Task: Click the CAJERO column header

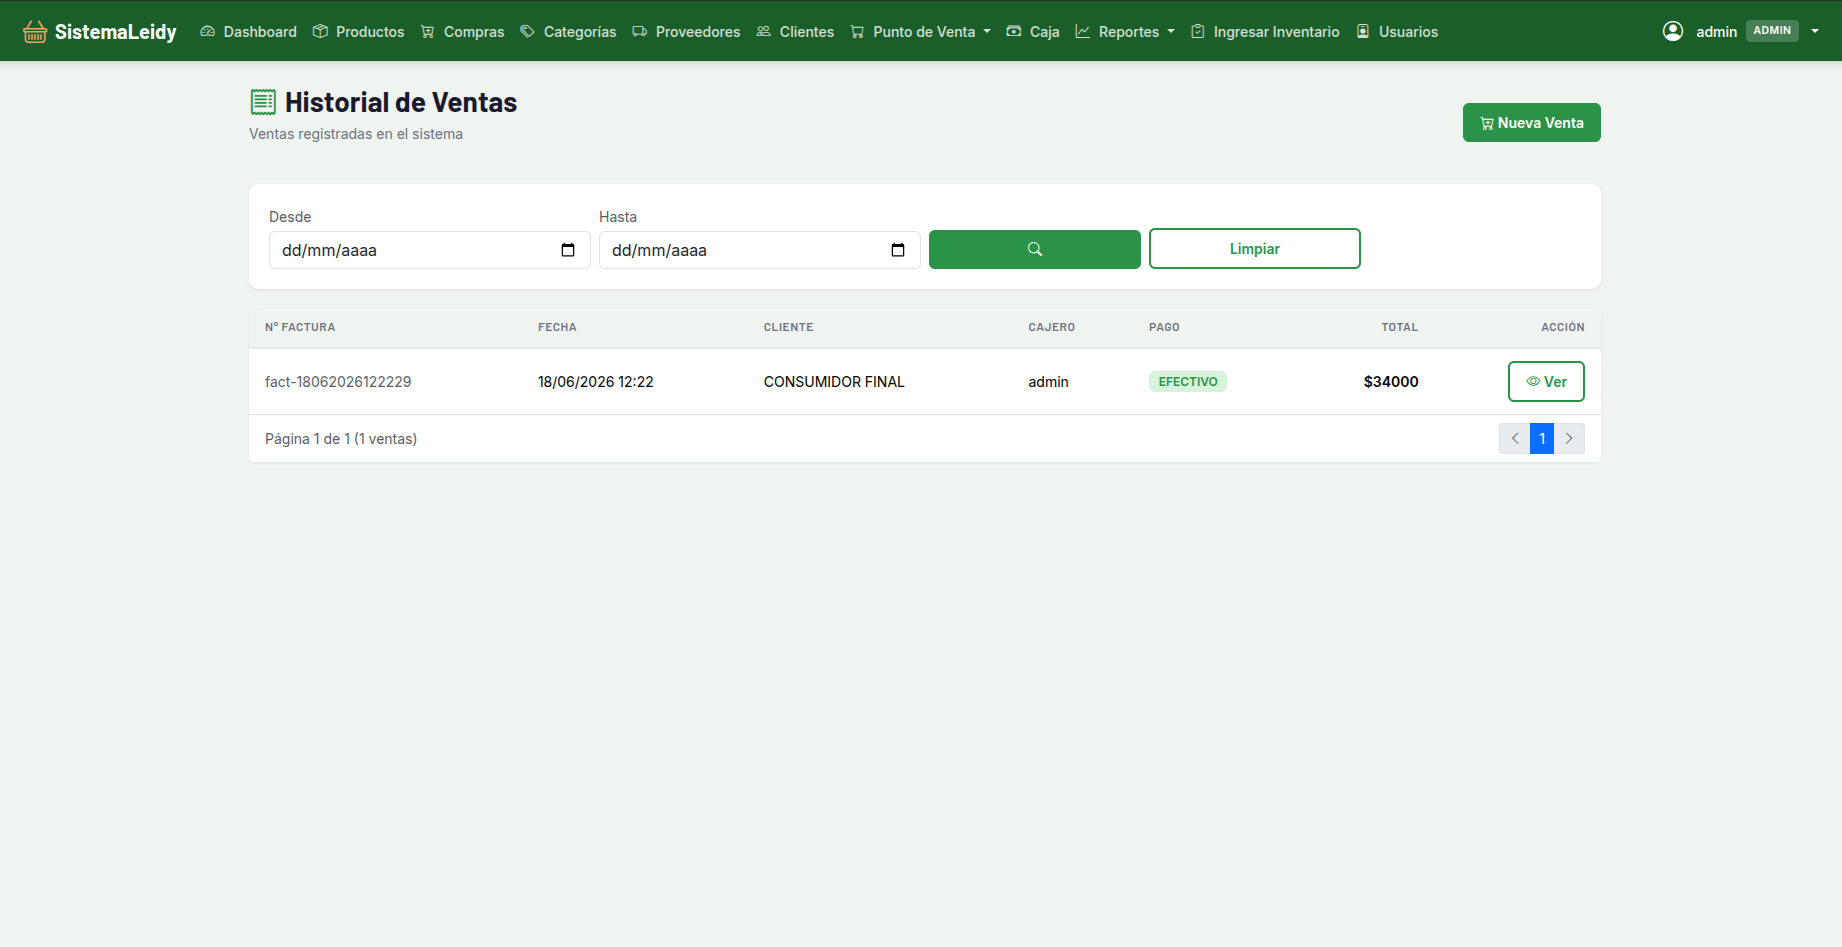Action: coord(1052,327)
